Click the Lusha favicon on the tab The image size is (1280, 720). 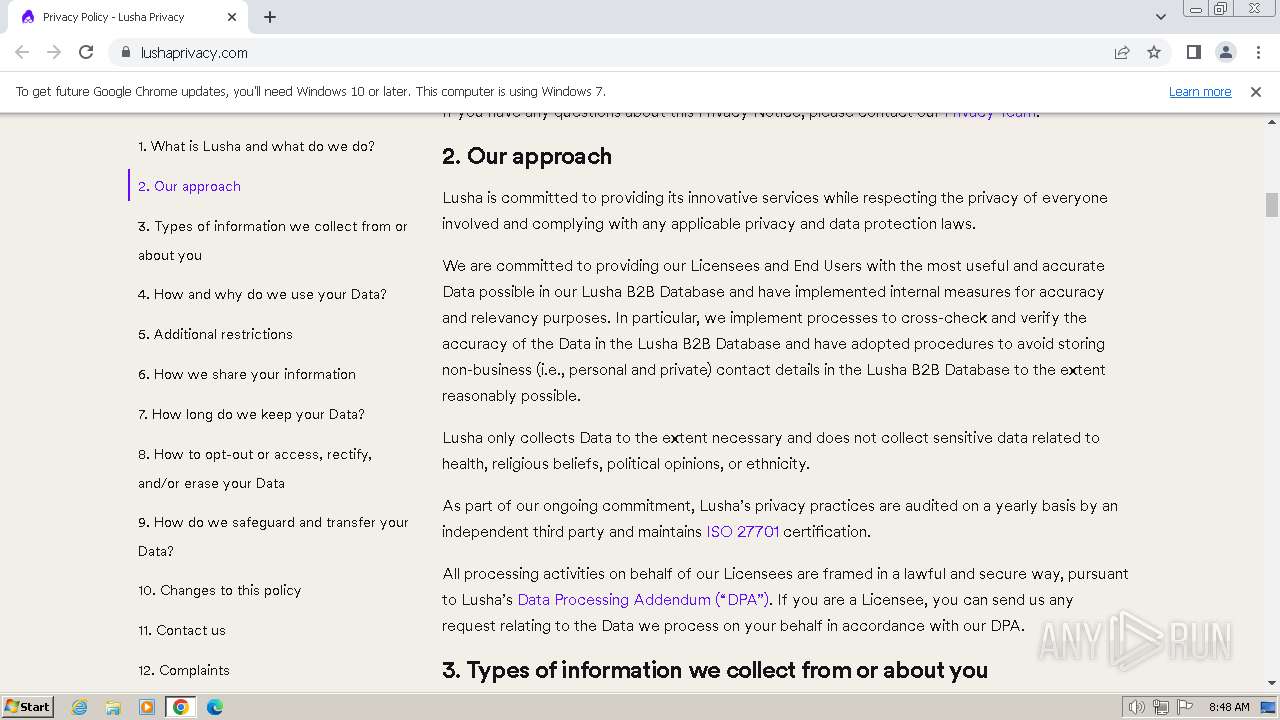pyautogui.click(x=27, y=17)
